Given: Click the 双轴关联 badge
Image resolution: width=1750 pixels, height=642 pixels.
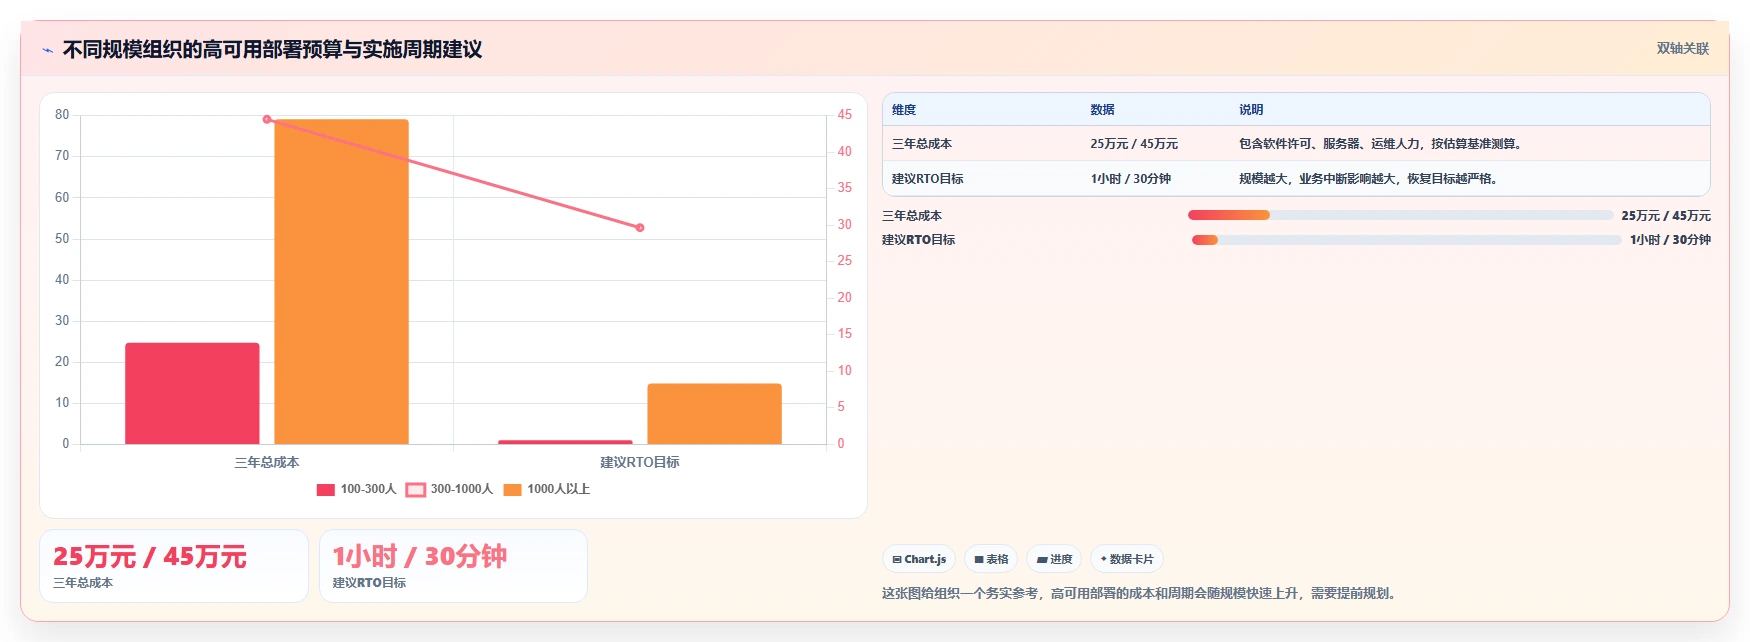Looking at the screenshot, I should 1683,48.
